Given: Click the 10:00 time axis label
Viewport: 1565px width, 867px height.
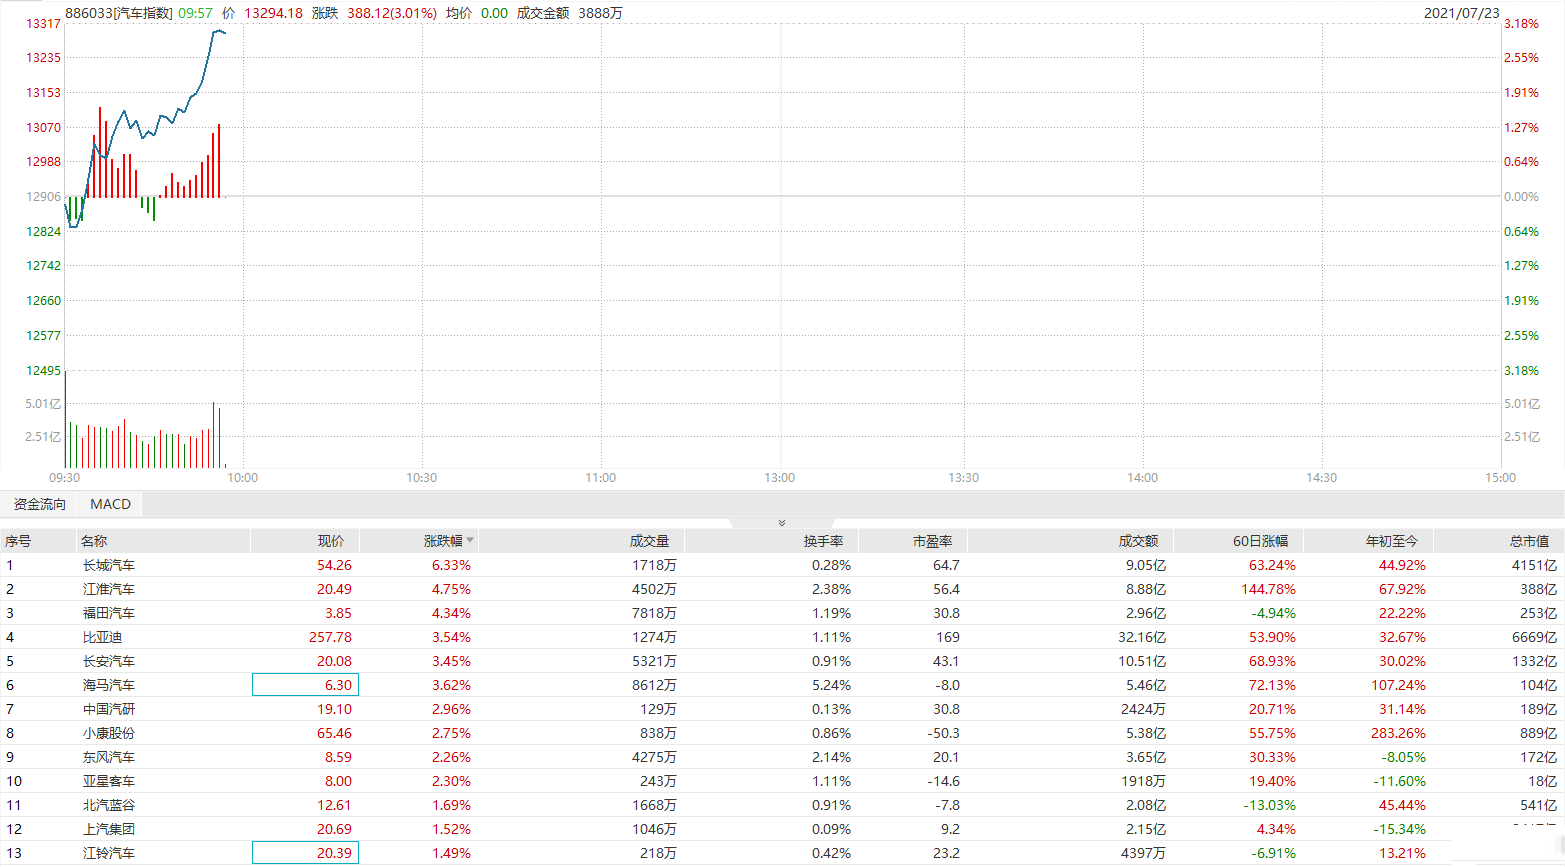Looking at the screenshot, I should 243,478.
